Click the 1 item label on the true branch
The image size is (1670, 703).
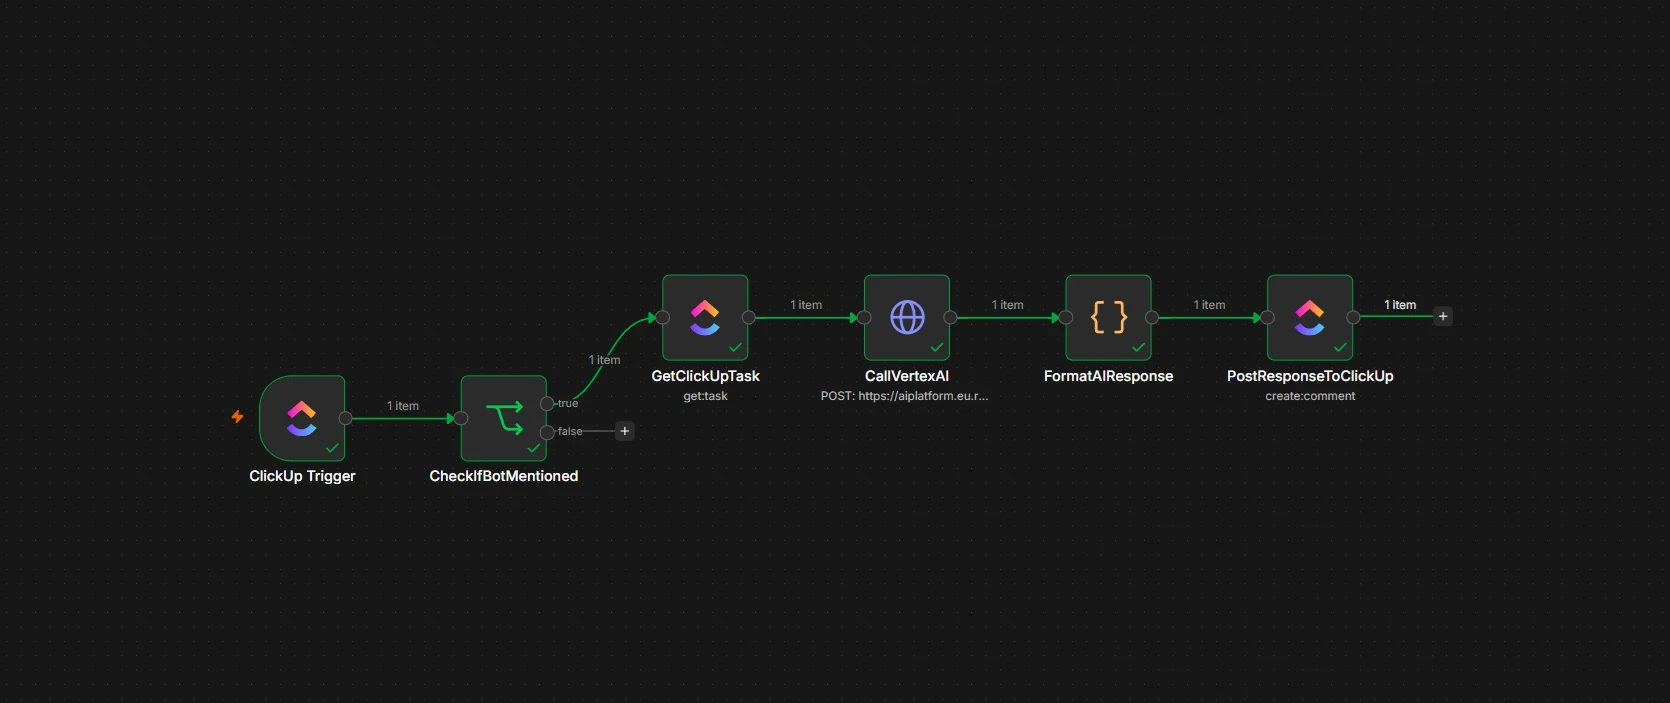(604, 360)
